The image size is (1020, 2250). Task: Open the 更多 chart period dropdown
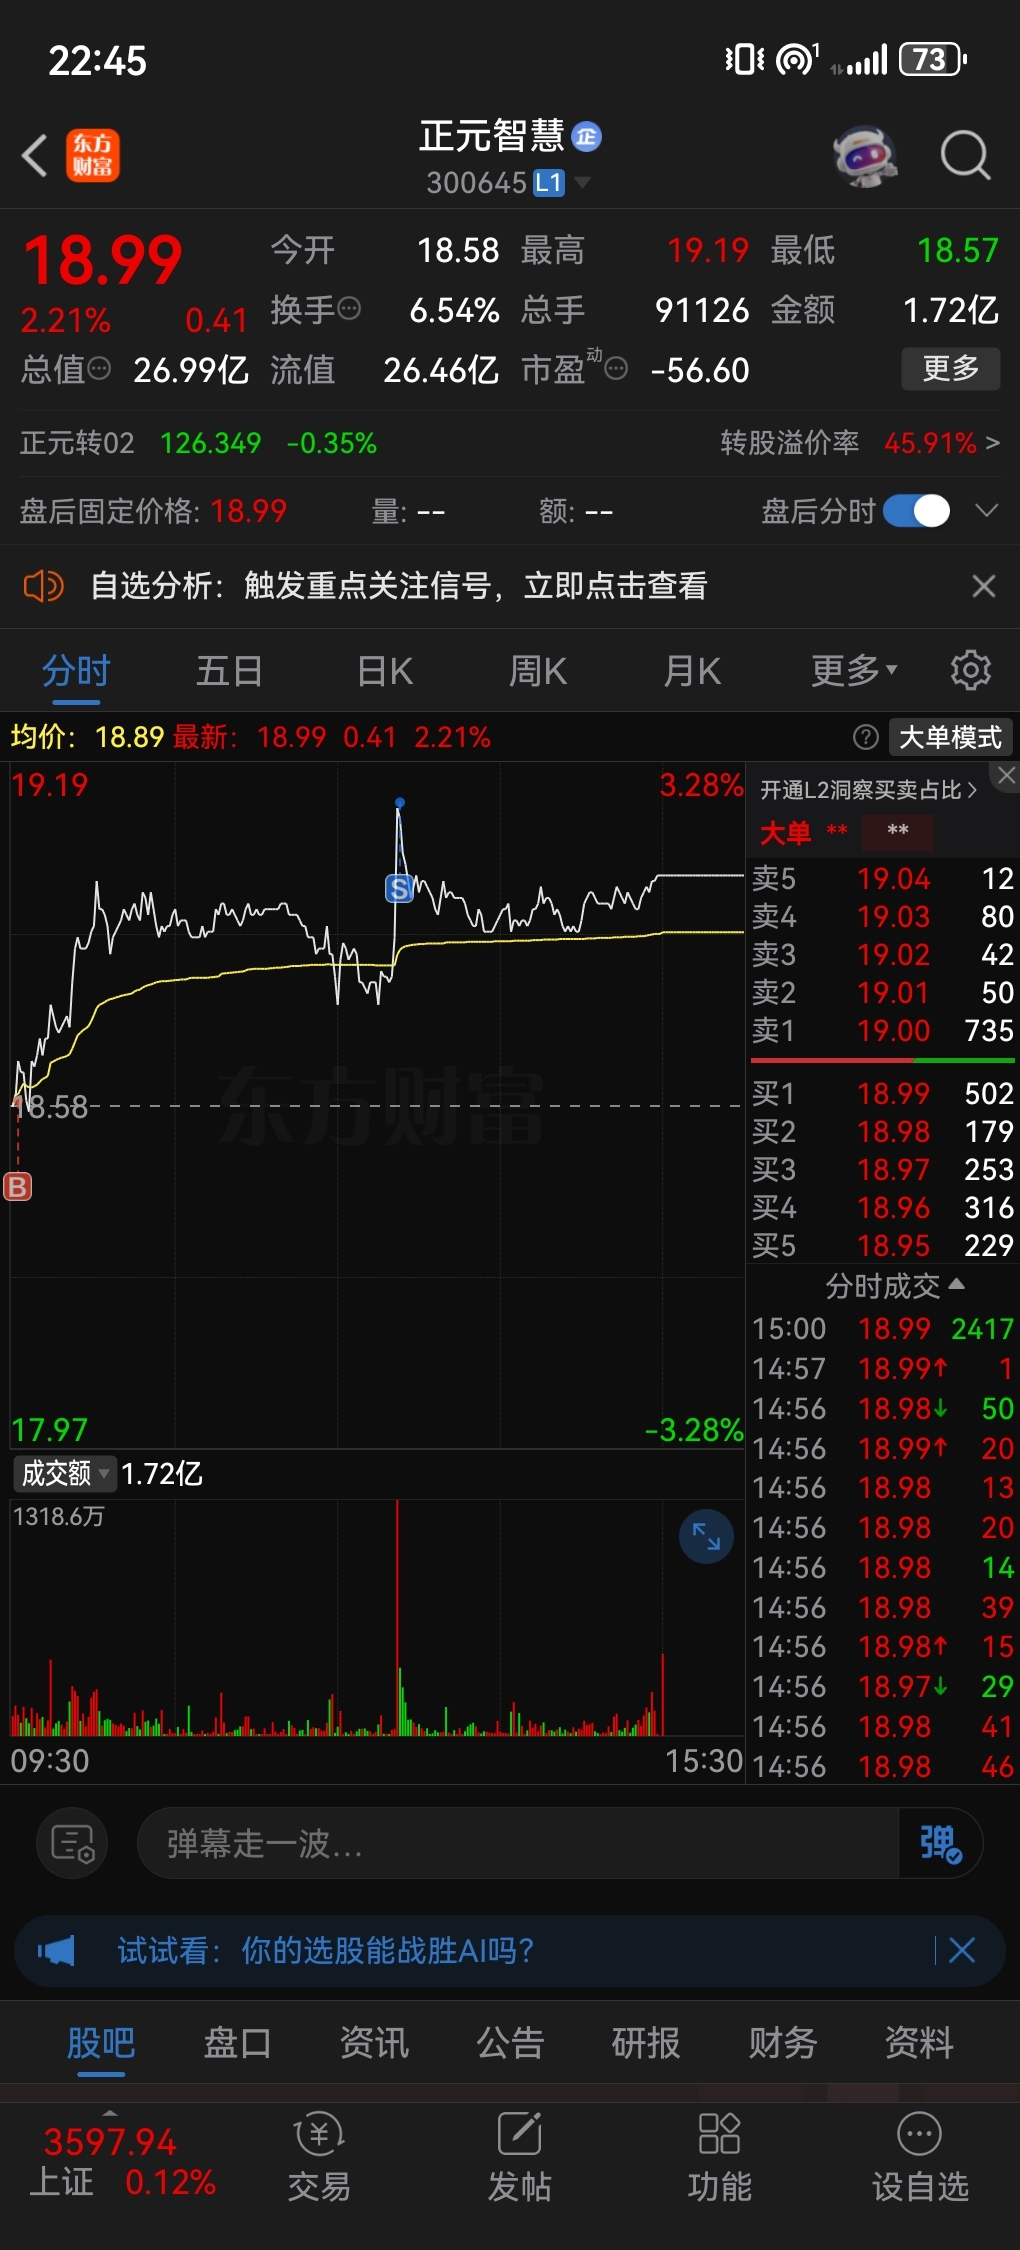pos(854,670)
